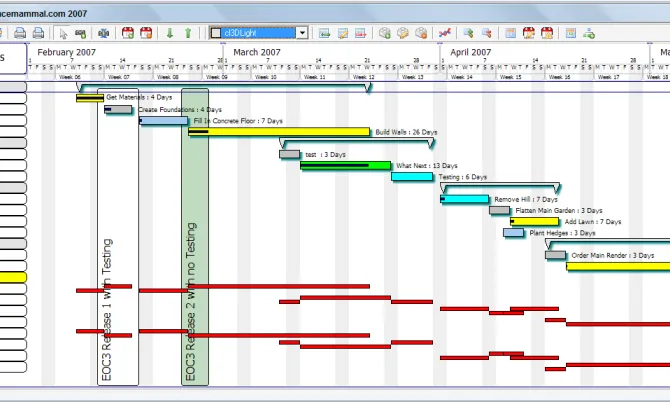Click the blue window icon with green square

(570, 33)
